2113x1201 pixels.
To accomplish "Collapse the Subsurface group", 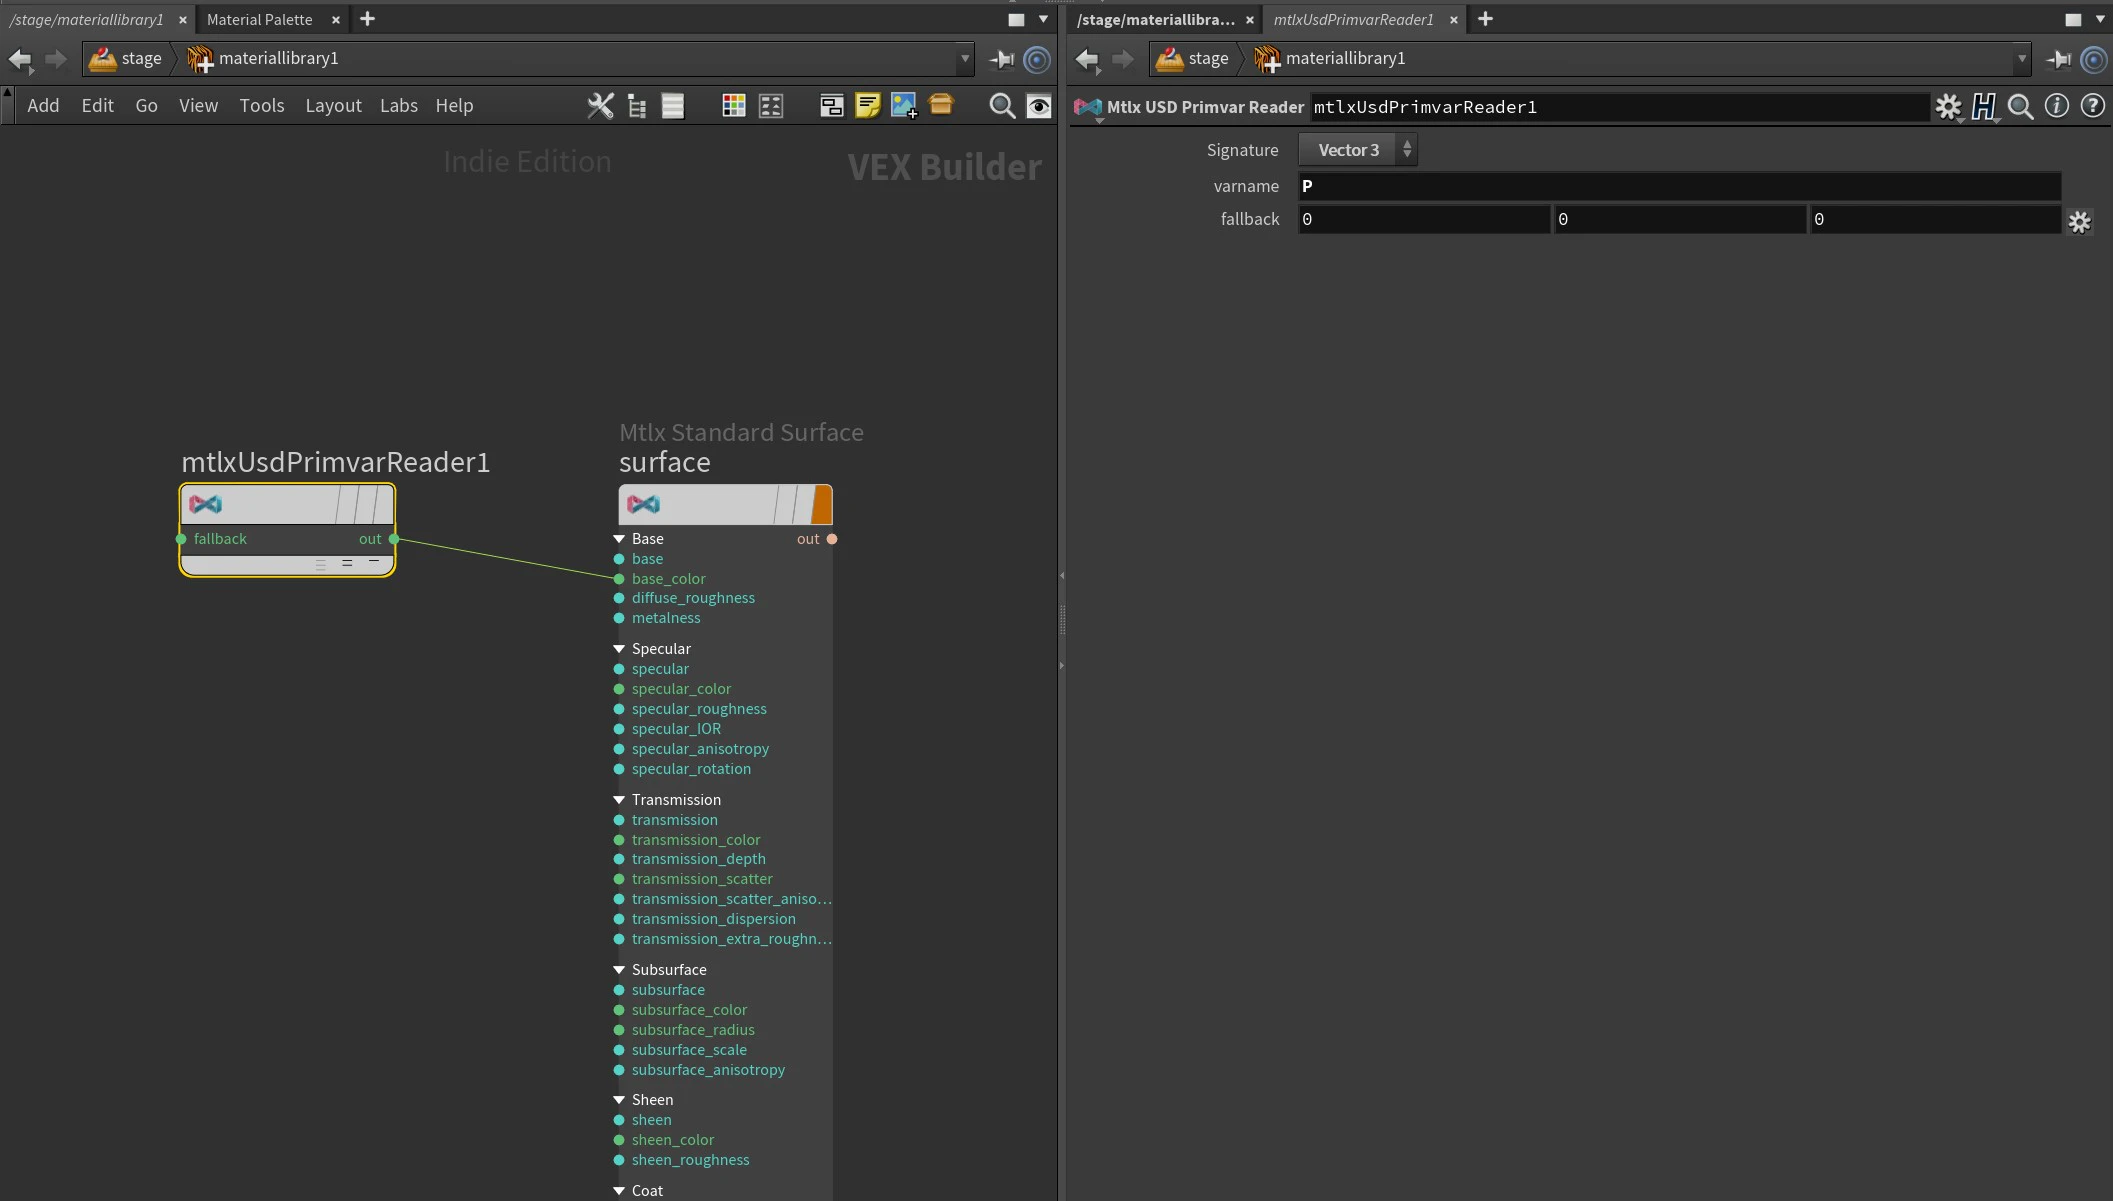I will 619,970.
